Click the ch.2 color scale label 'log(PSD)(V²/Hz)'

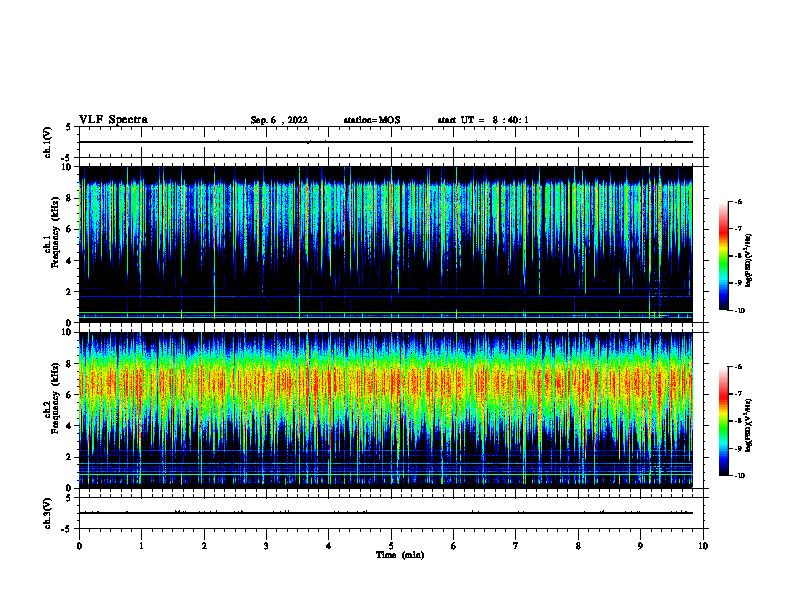[x=749, y=425]
